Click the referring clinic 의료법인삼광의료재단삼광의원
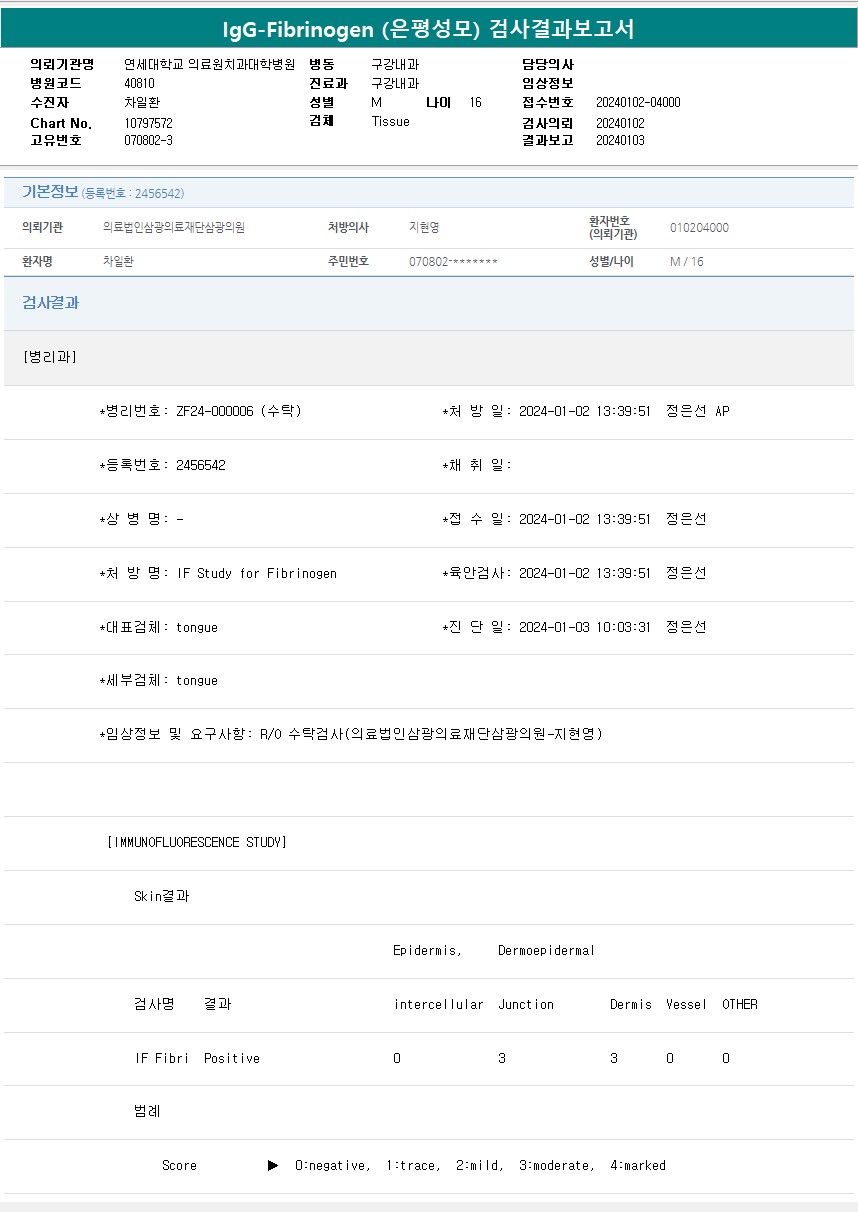 174,227
